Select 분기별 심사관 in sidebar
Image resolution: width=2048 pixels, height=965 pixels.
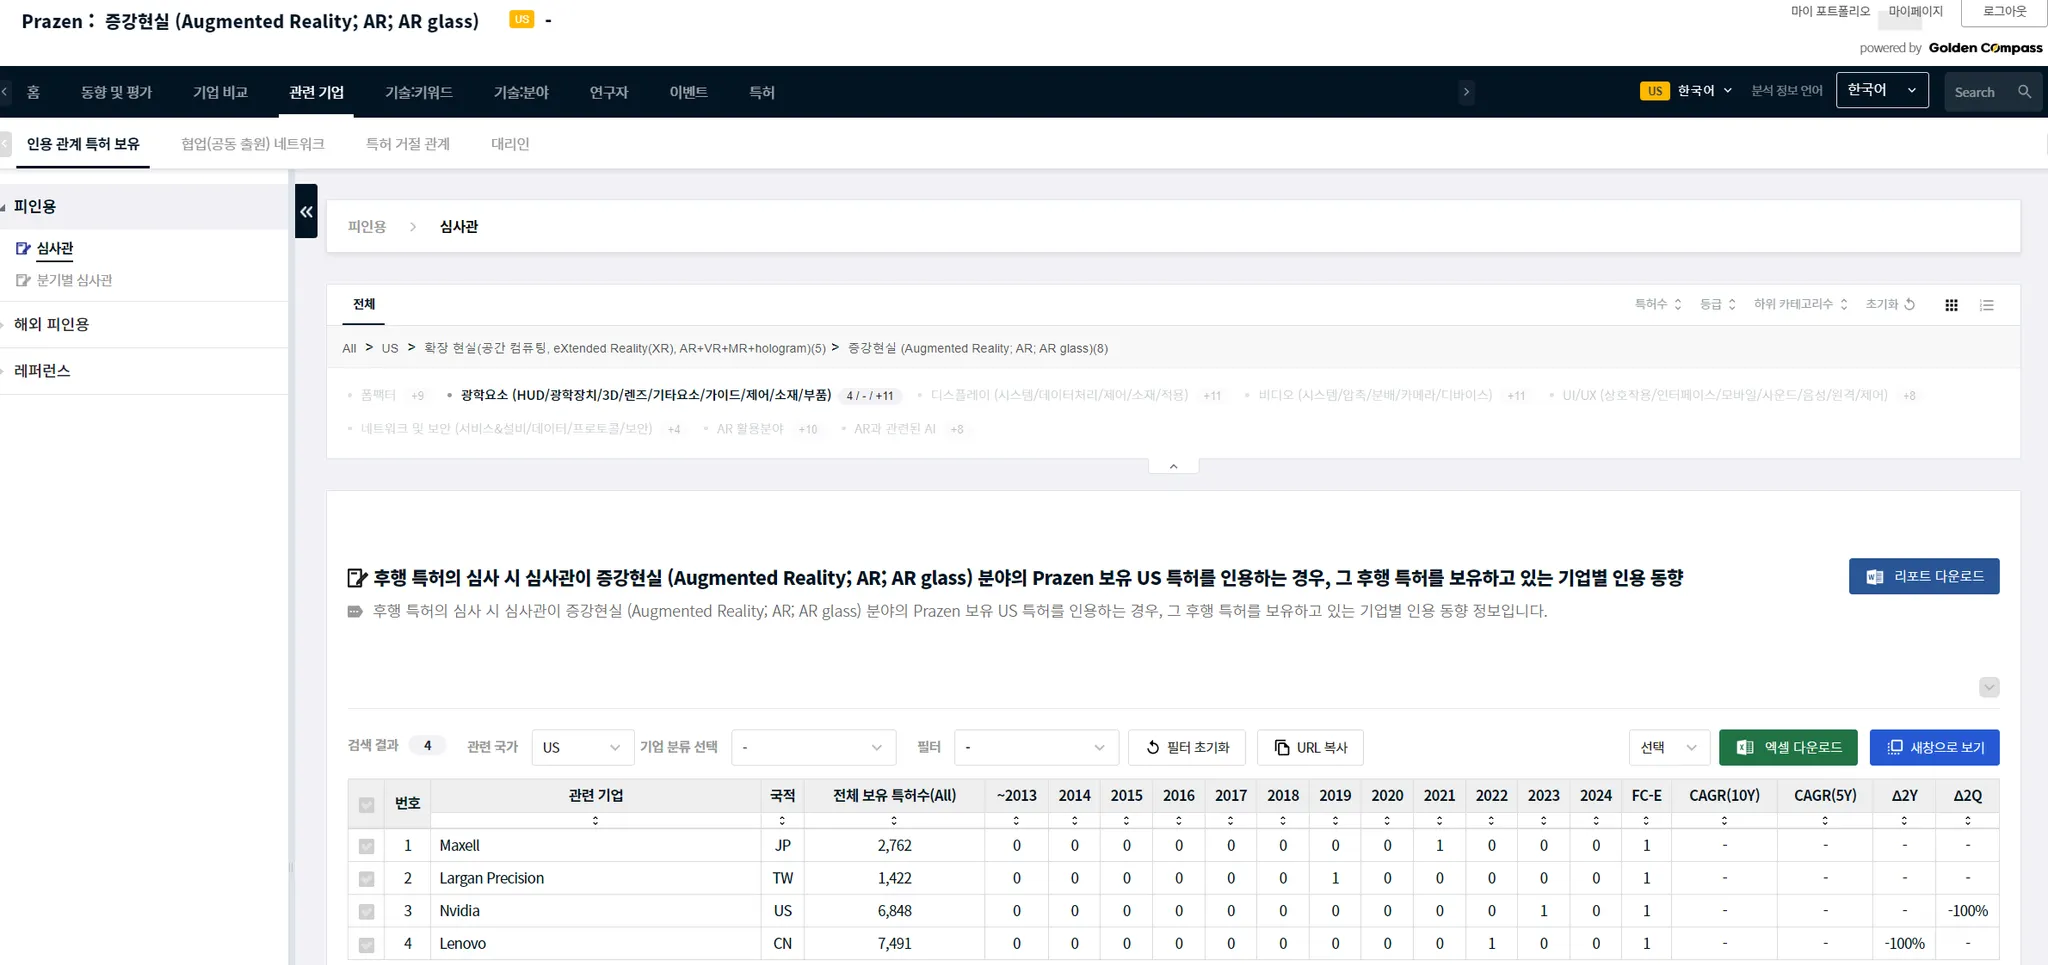(x=74, y=280)
